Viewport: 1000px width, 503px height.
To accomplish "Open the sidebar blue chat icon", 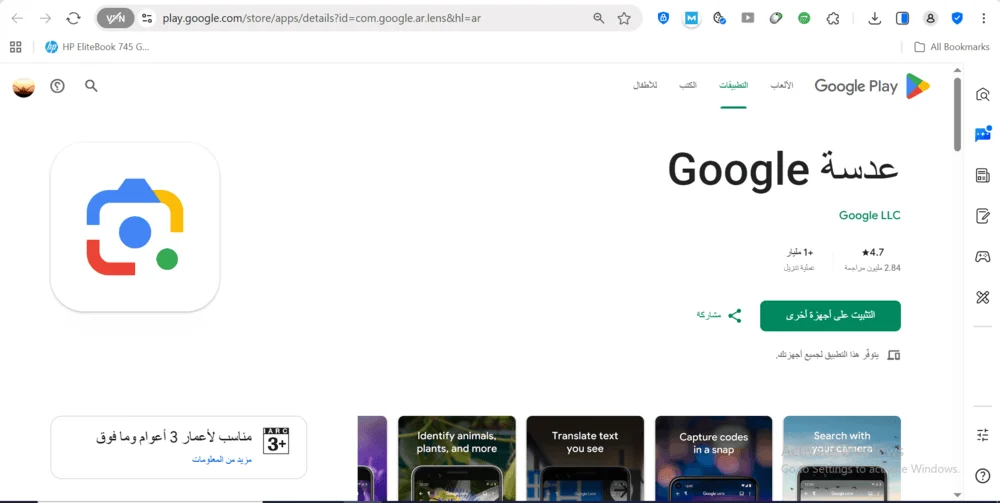I will click(x=983, y=134).
